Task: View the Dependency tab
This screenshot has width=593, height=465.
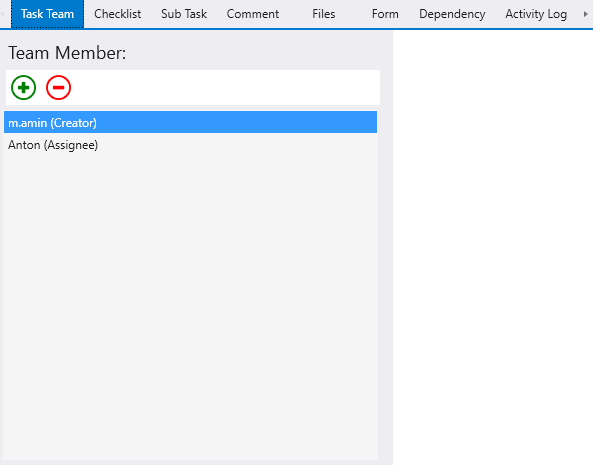Action: pyautogui.click(x=452, y=14)
